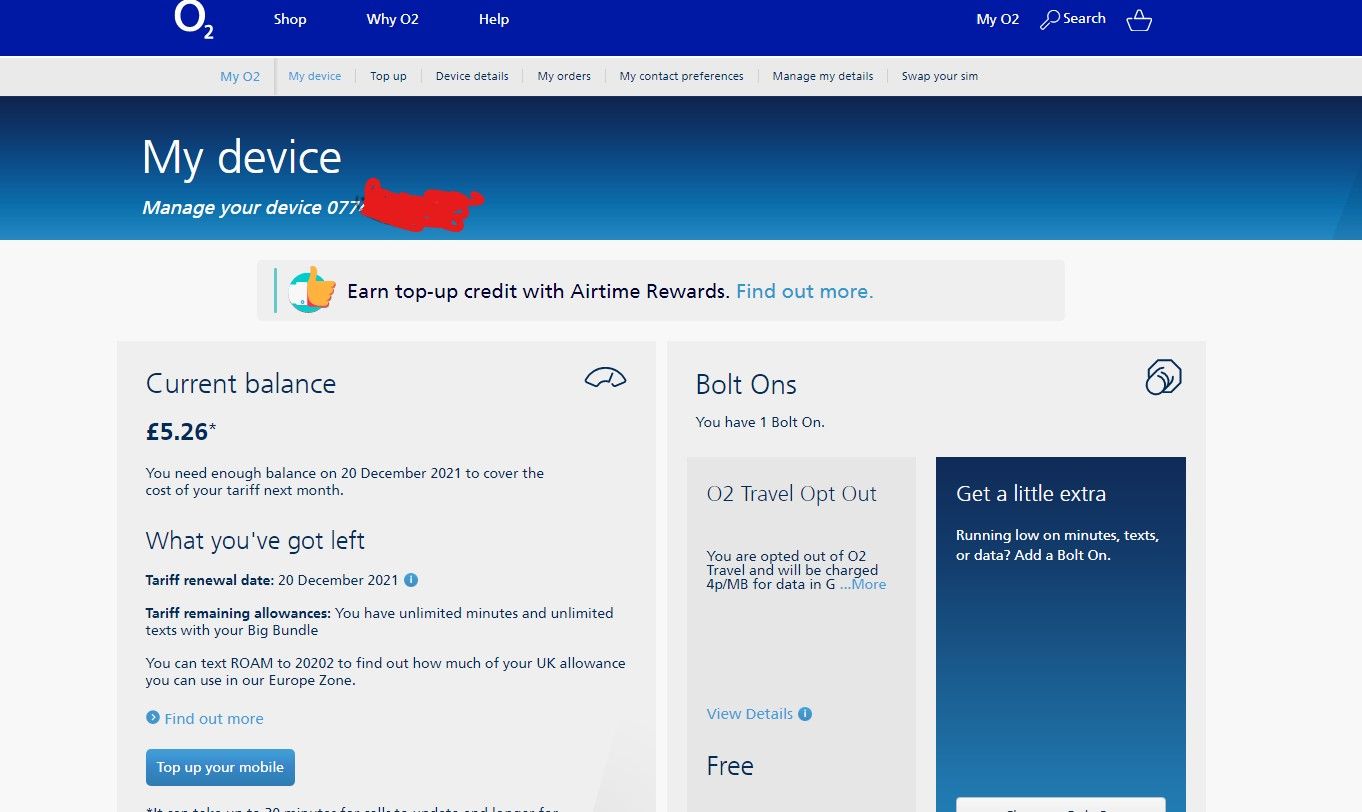Open the Shop menu

(289, 18)
